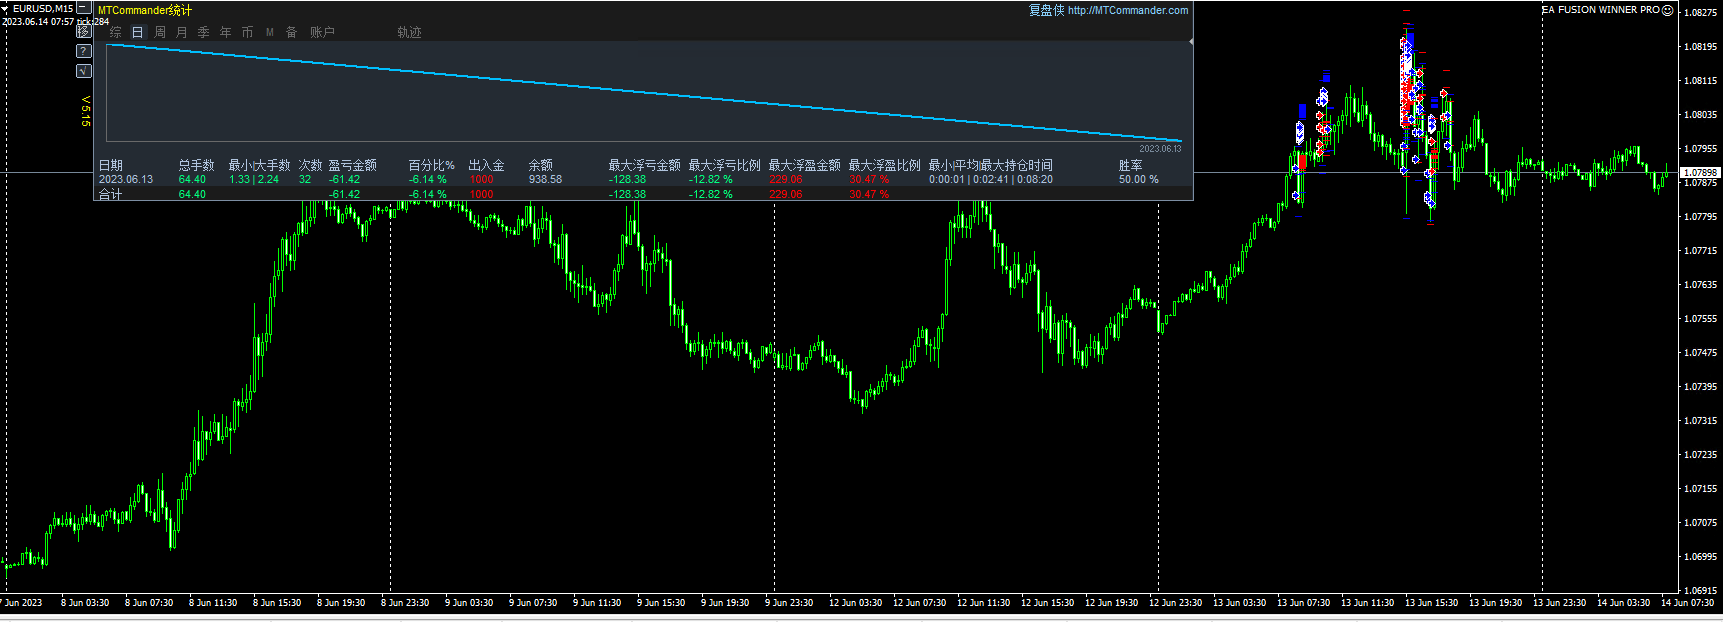Open the question mark help icon
Screen dimensions: 1723x622
tap(84, 51)
